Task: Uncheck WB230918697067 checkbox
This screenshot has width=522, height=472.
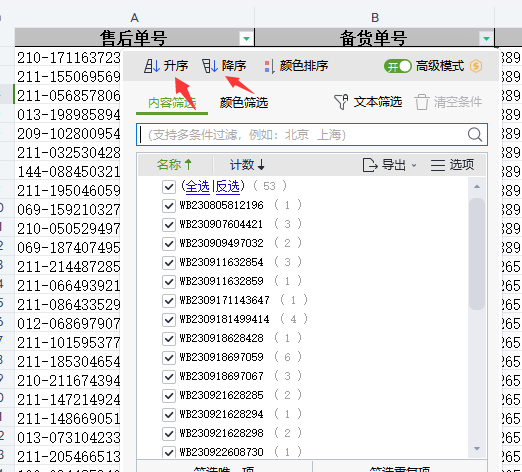Action: click(169, 376)
